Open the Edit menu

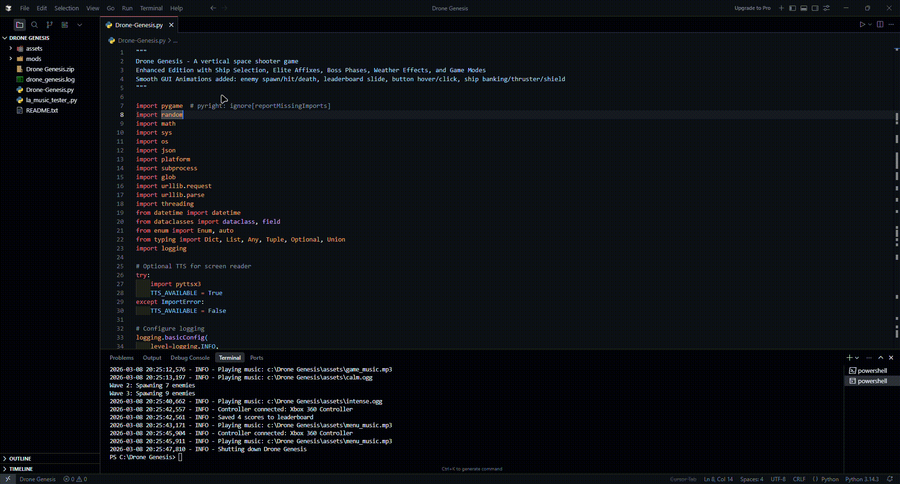click(x=42, y=8)
